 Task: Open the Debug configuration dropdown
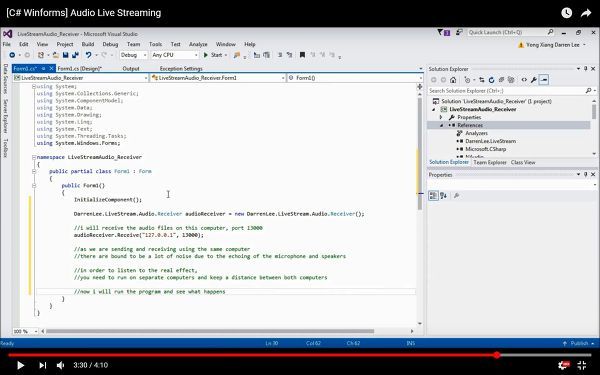tap(133, 55)
